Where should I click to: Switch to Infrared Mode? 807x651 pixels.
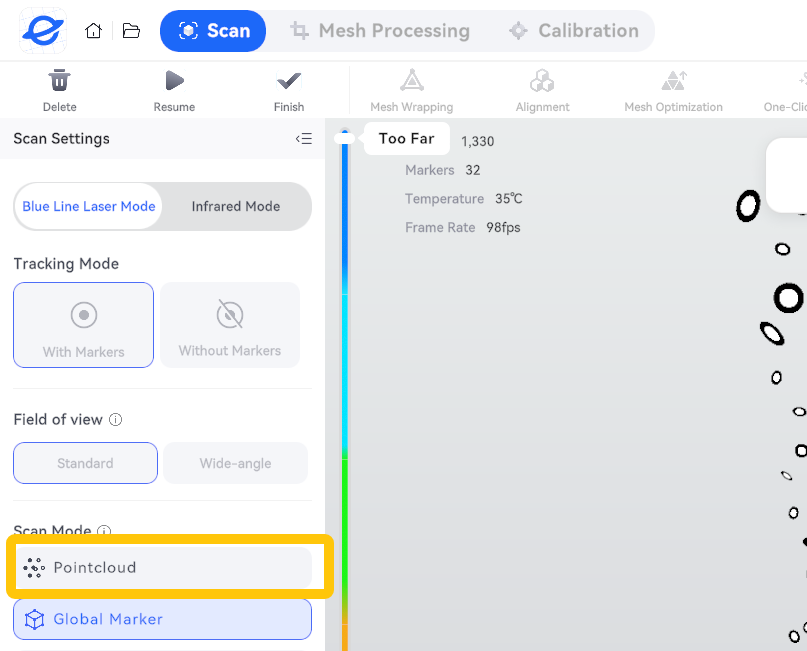click(236, 206)
